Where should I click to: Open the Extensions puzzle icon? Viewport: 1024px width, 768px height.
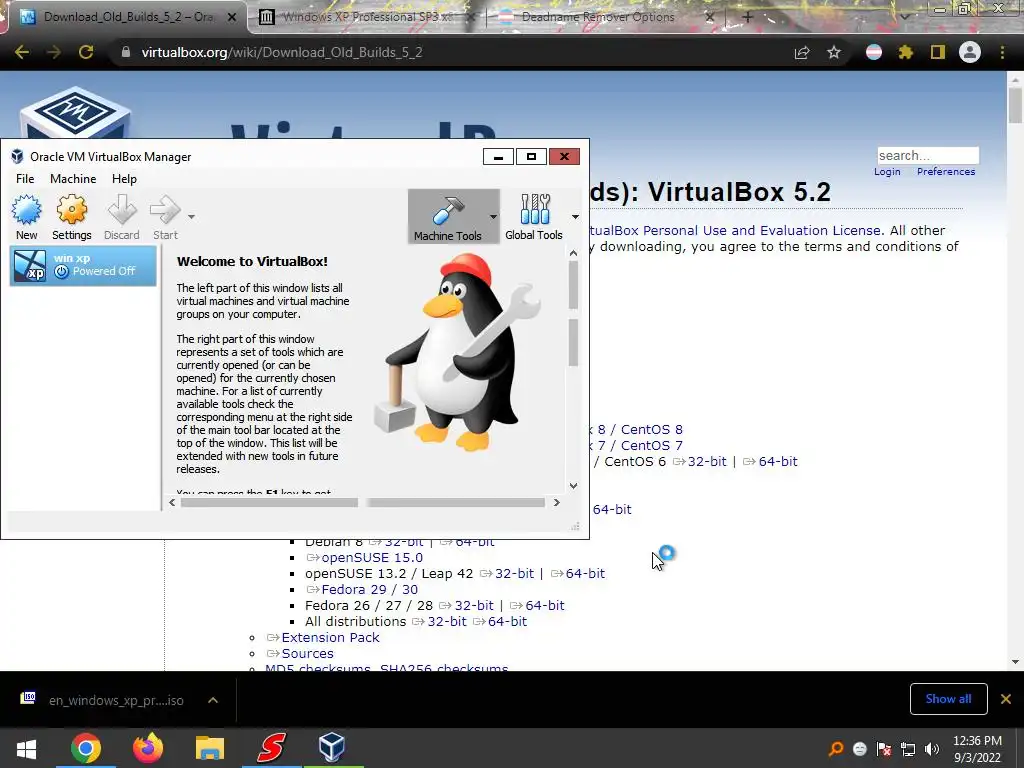click(906, 52)
